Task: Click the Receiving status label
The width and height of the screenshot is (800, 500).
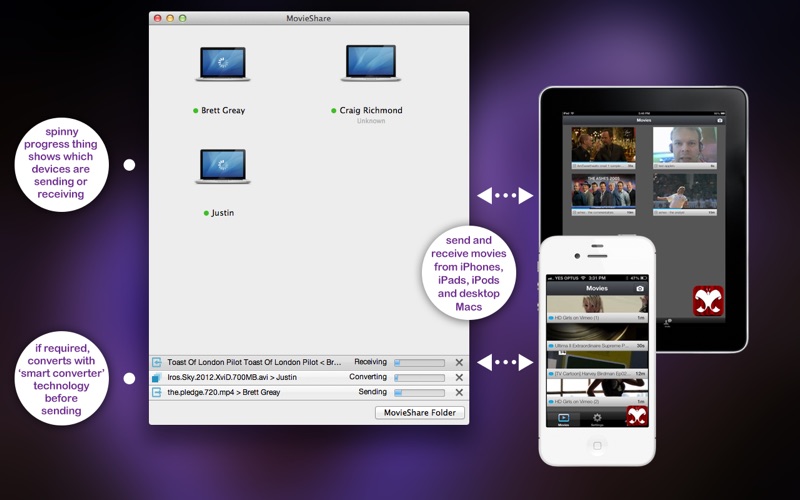Action: click(370, 362)
